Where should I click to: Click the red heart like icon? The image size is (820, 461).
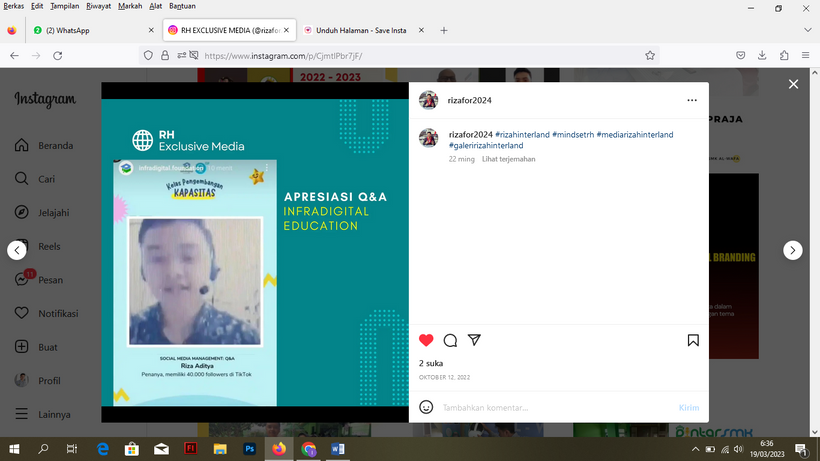pyautogui.click(x=426, y=340)
